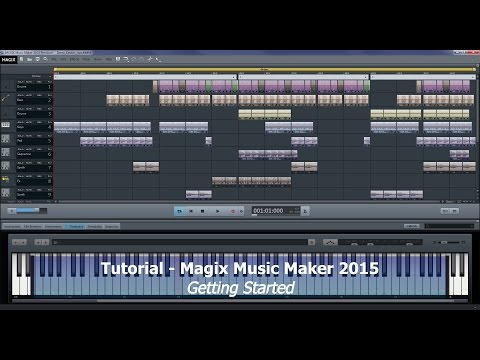Toggle Mute on Bass track 2

click(29, 95)
